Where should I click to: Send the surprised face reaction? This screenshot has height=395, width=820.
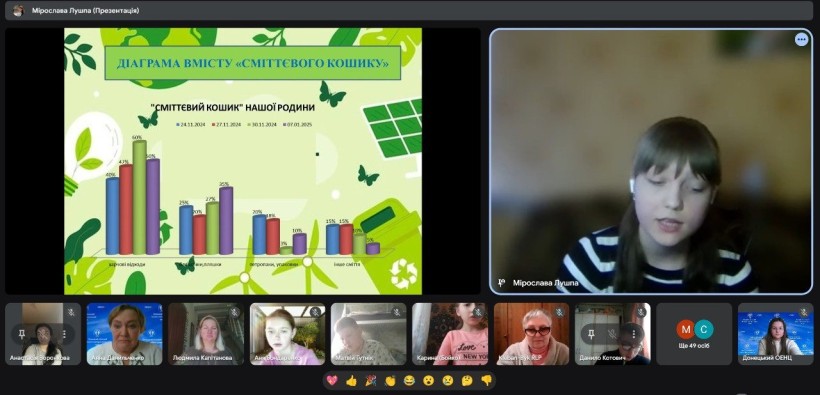(429, 380)
